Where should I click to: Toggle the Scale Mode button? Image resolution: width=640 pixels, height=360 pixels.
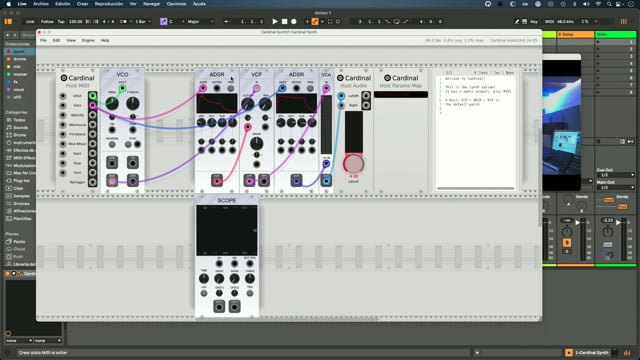click(x=164, y=22)
